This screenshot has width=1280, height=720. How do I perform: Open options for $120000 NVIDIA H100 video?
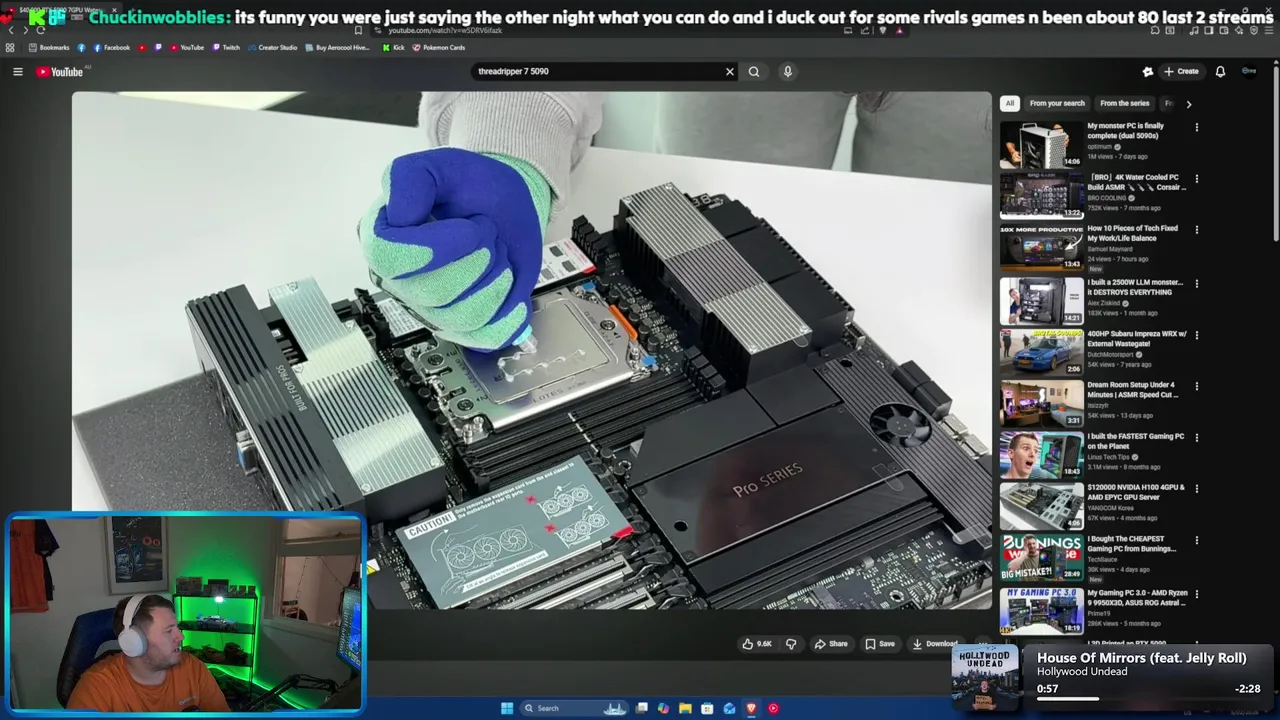pyautogui.click(x=1196, y=489)
